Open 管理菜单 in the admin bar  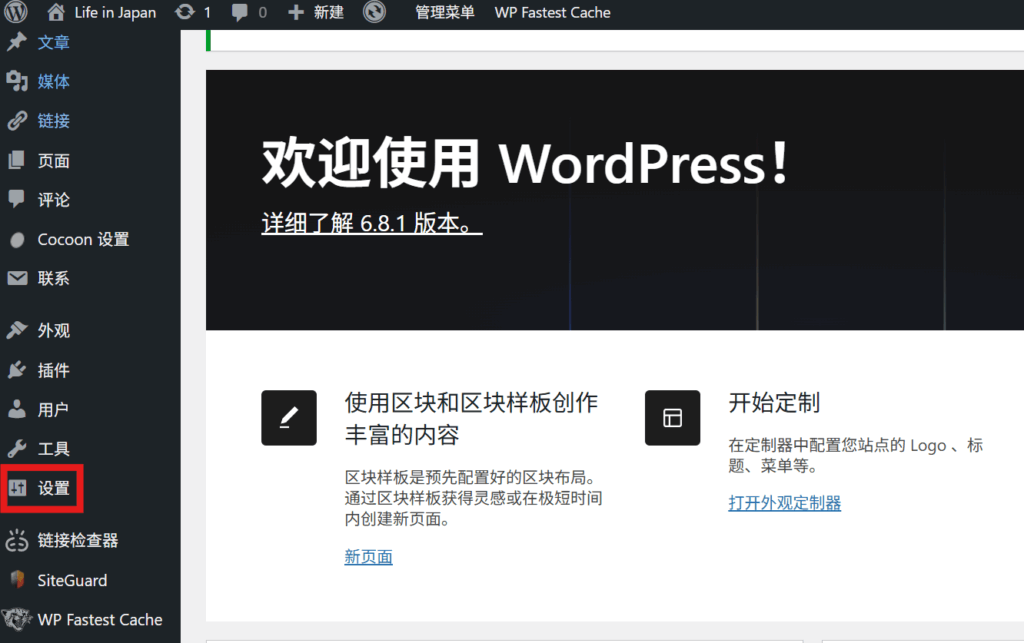[x=445, y=12]
